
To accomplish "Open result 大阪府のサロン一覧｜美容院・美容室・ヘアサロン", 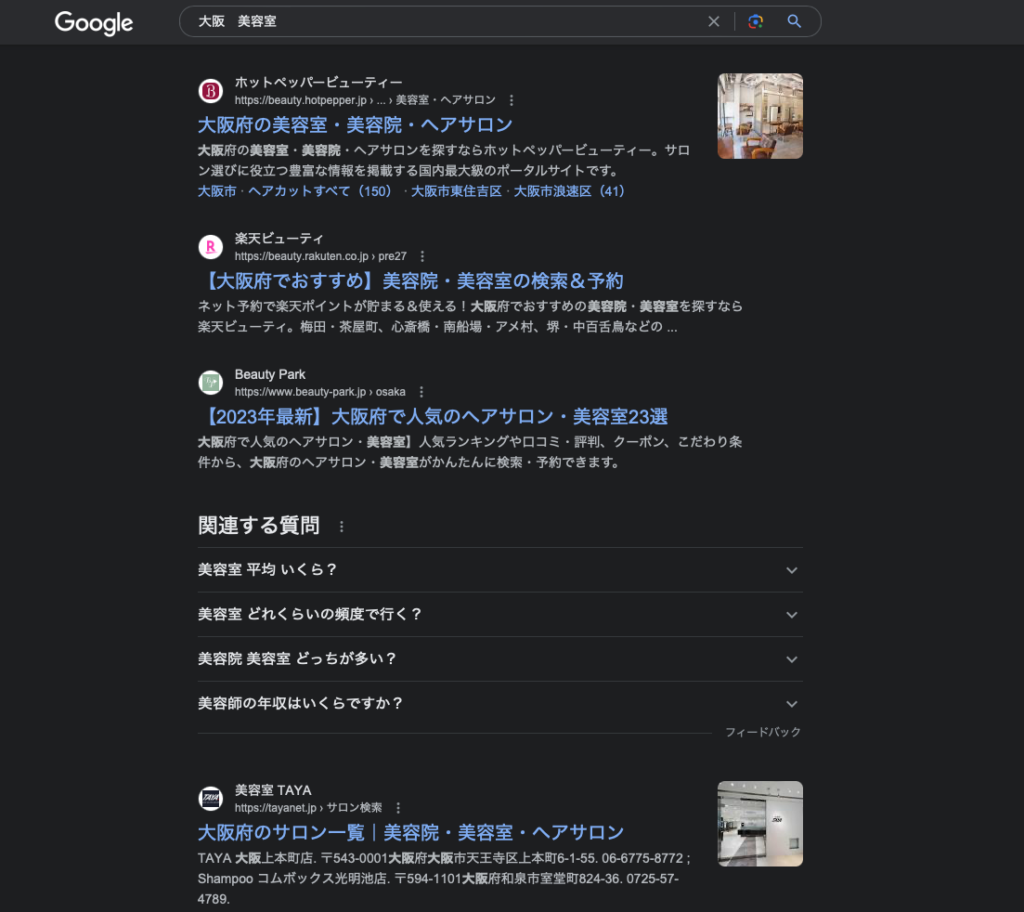I will coord(411,832).
